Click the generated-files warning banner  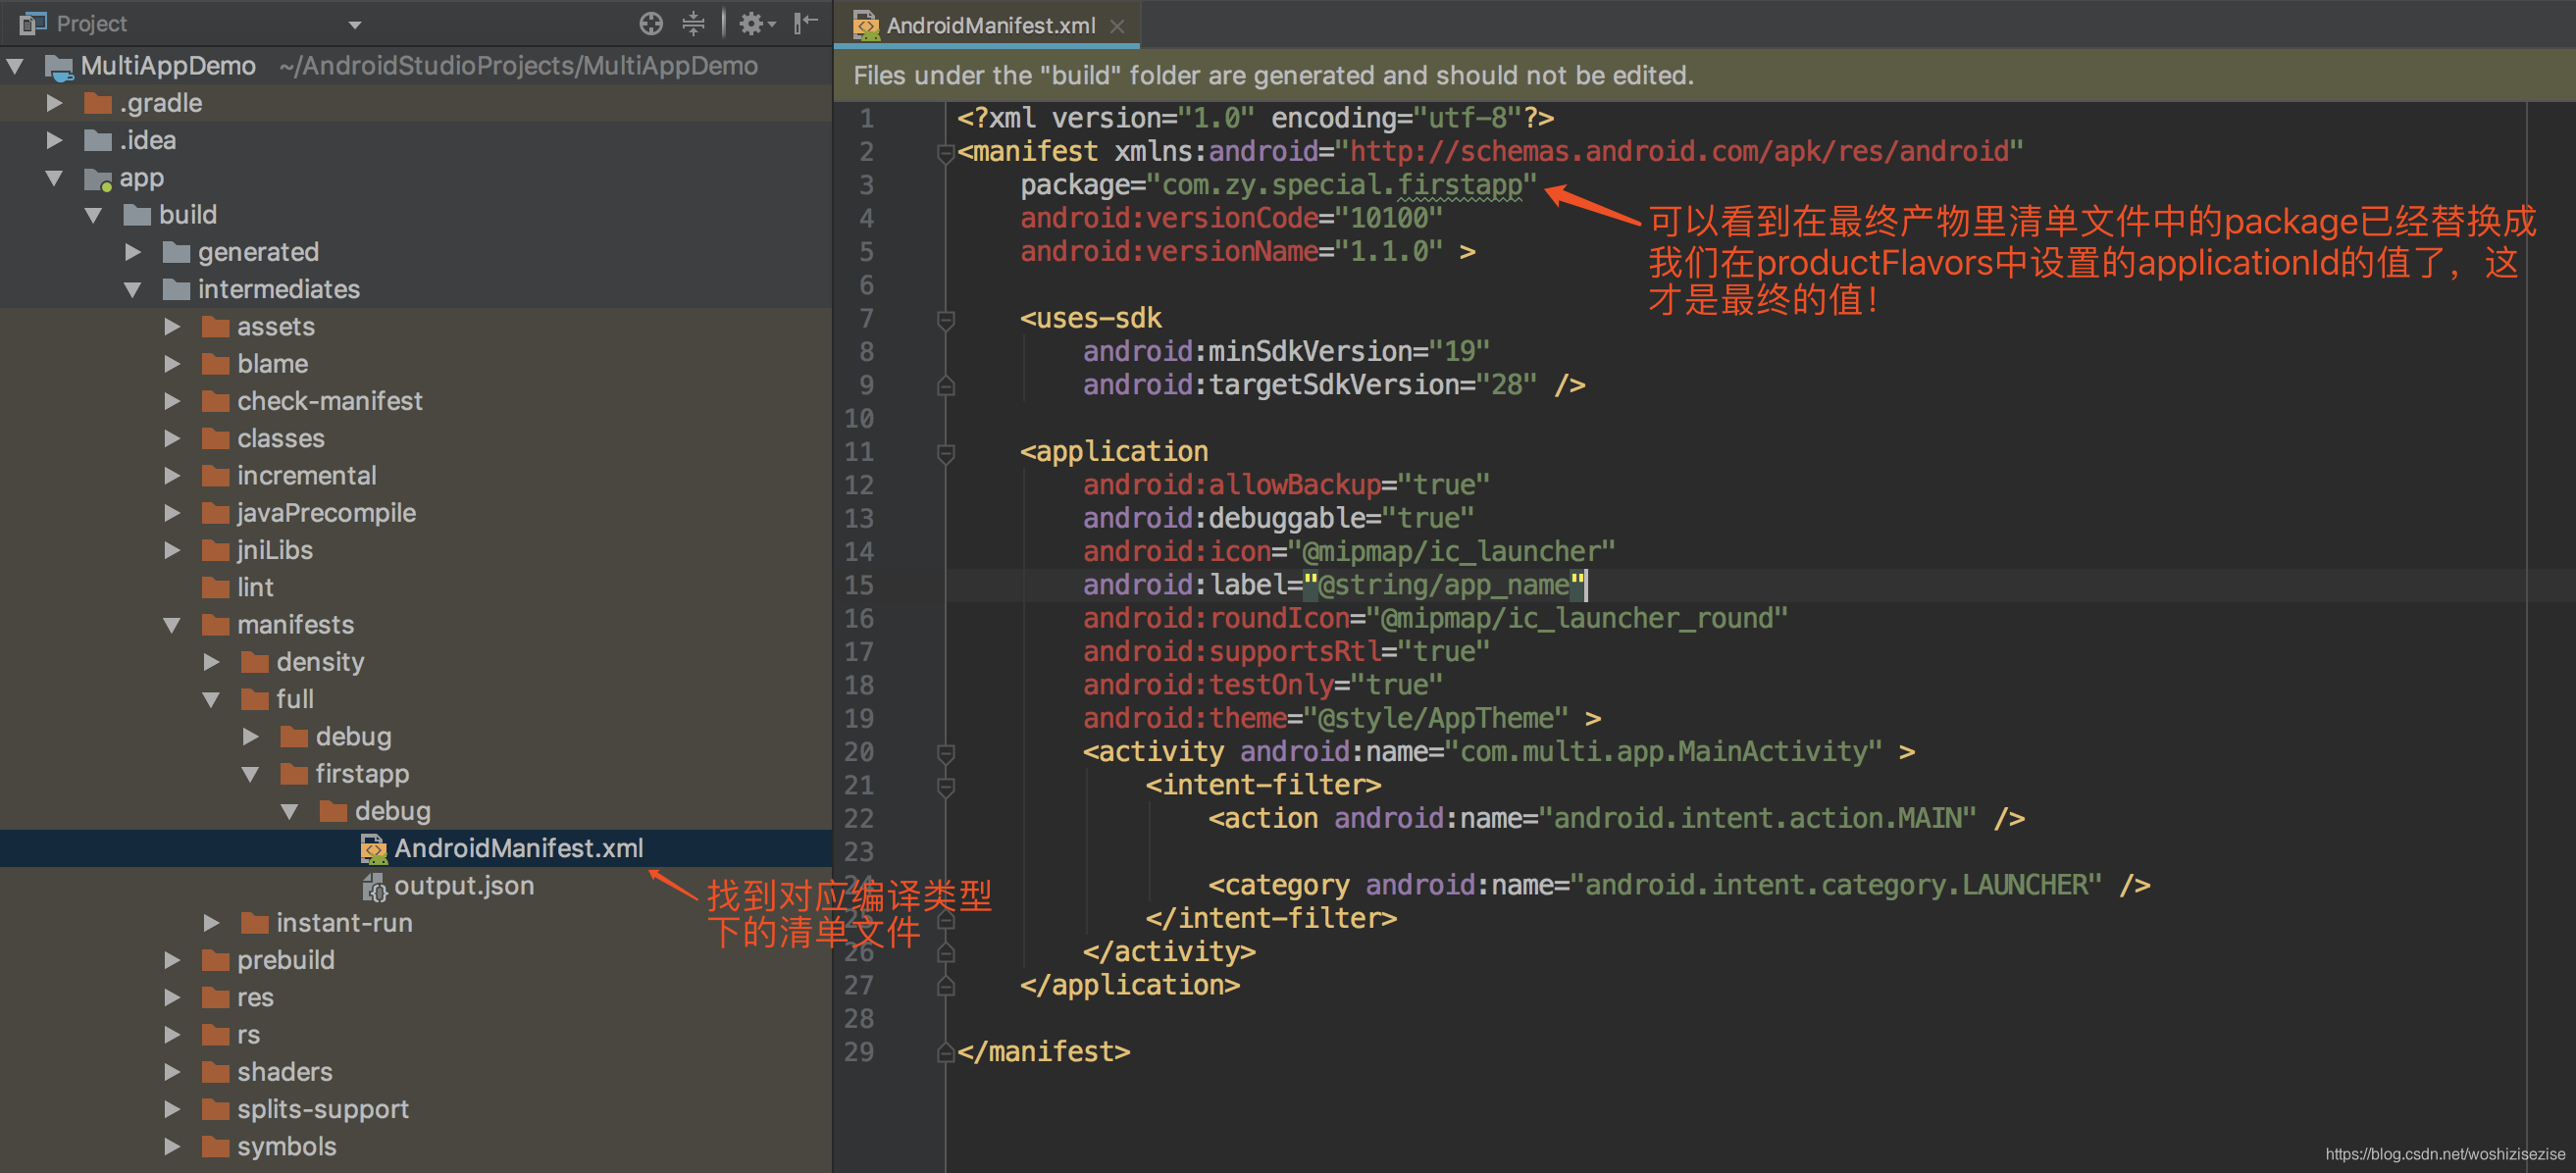[1704, 75]
